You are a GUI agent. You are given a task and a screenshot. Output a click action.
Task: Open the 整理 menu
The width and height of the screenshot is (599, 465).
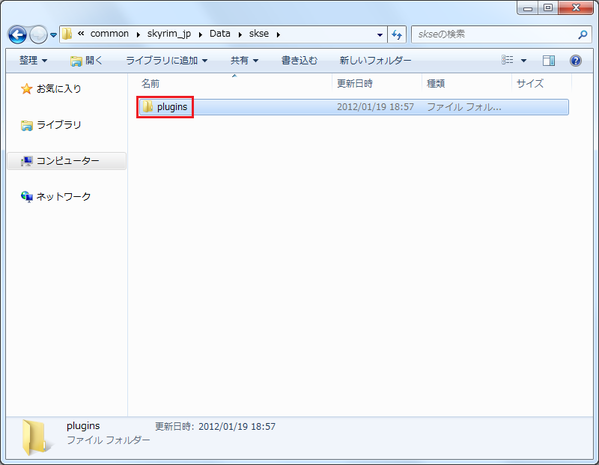coord(33,60)
